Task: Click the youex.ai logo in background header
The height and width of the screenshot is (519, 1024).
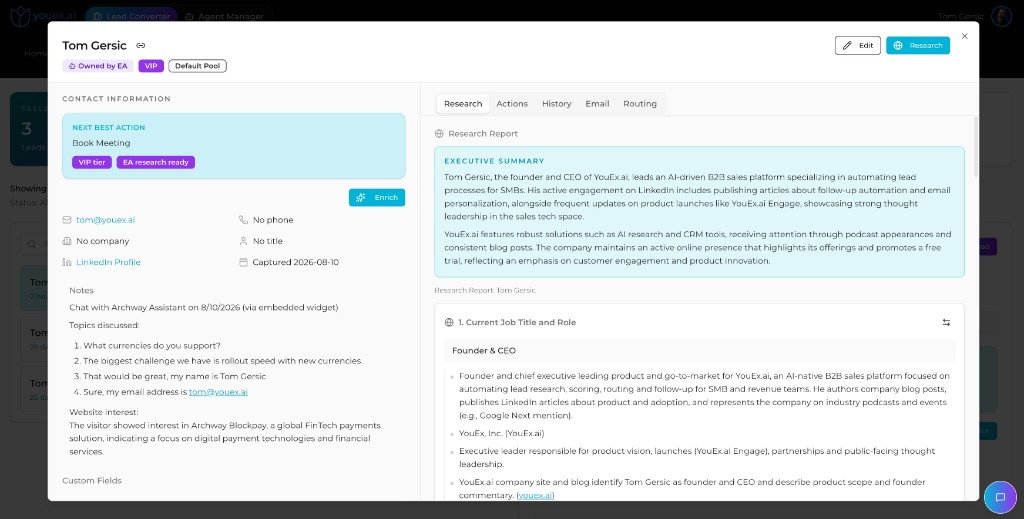Action: coord(44,16)
